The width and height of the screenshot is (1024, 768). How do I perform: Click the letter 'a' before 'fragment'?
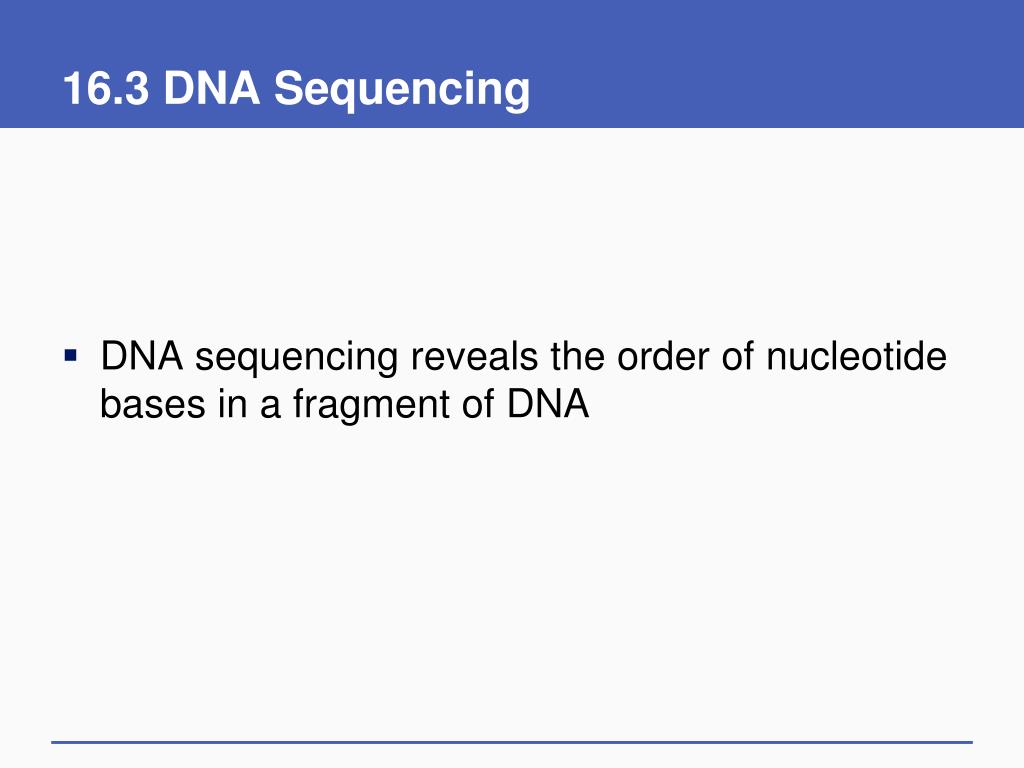(x=270, y=407)
